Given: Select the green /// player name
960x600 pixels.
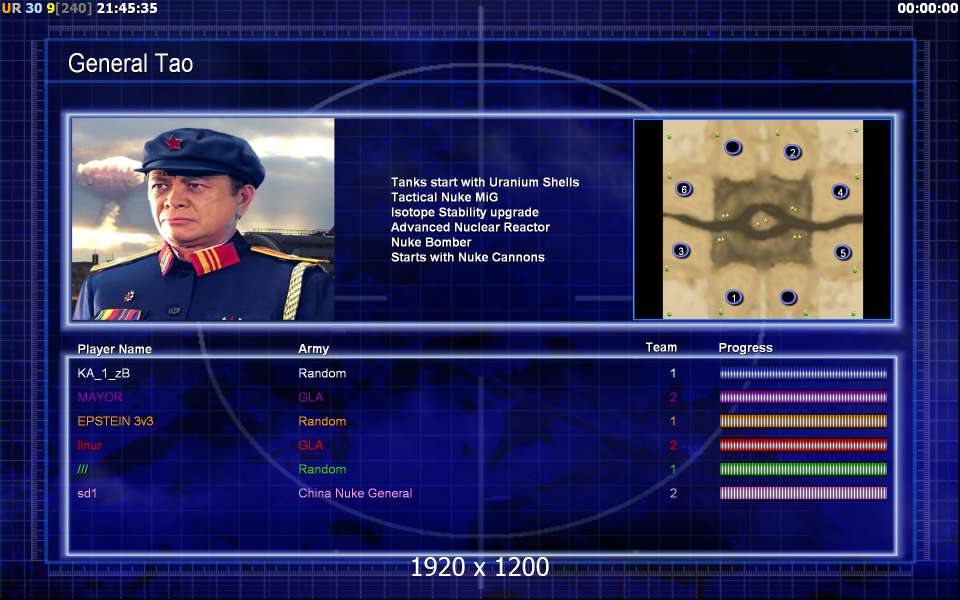Looking at the screenshot, I should point(83,470).
